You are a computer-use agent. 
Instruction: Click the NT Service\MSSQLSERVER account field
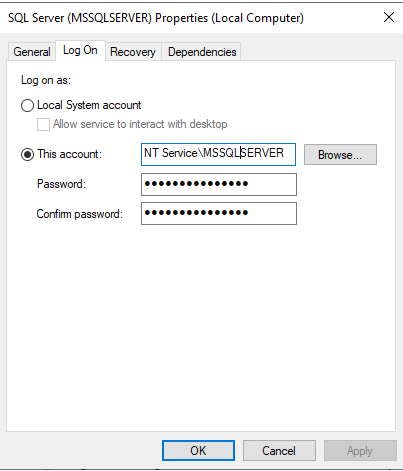click(x=218, y=154)
